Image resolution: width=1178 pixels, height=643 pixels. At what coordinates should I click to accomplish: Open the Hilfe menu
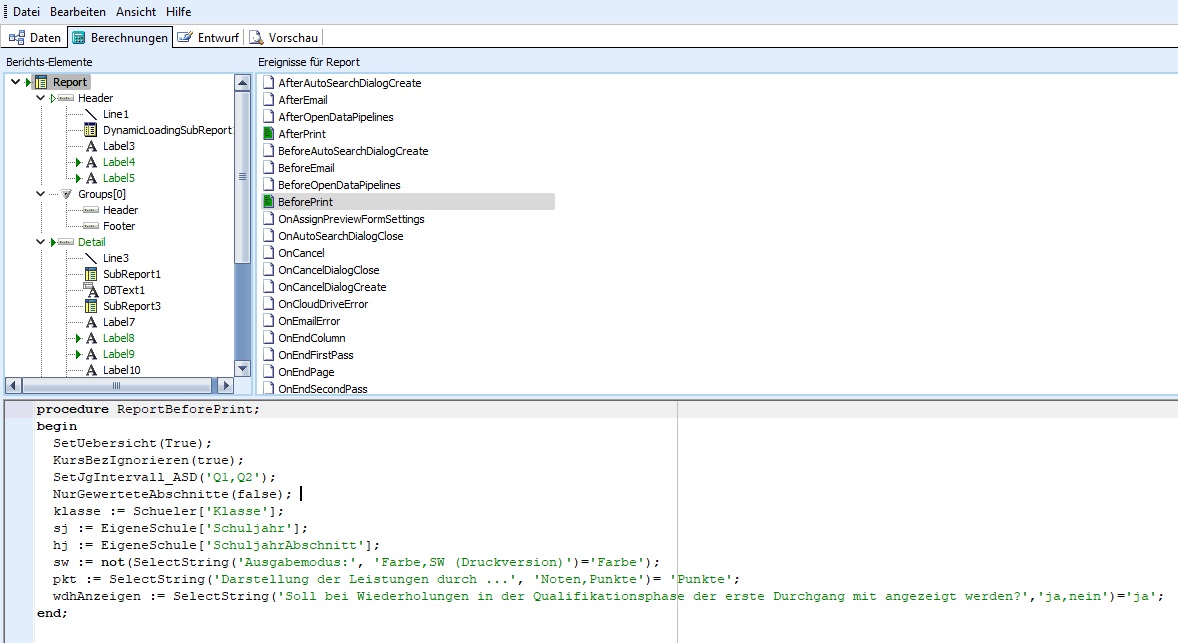[179, 12]
